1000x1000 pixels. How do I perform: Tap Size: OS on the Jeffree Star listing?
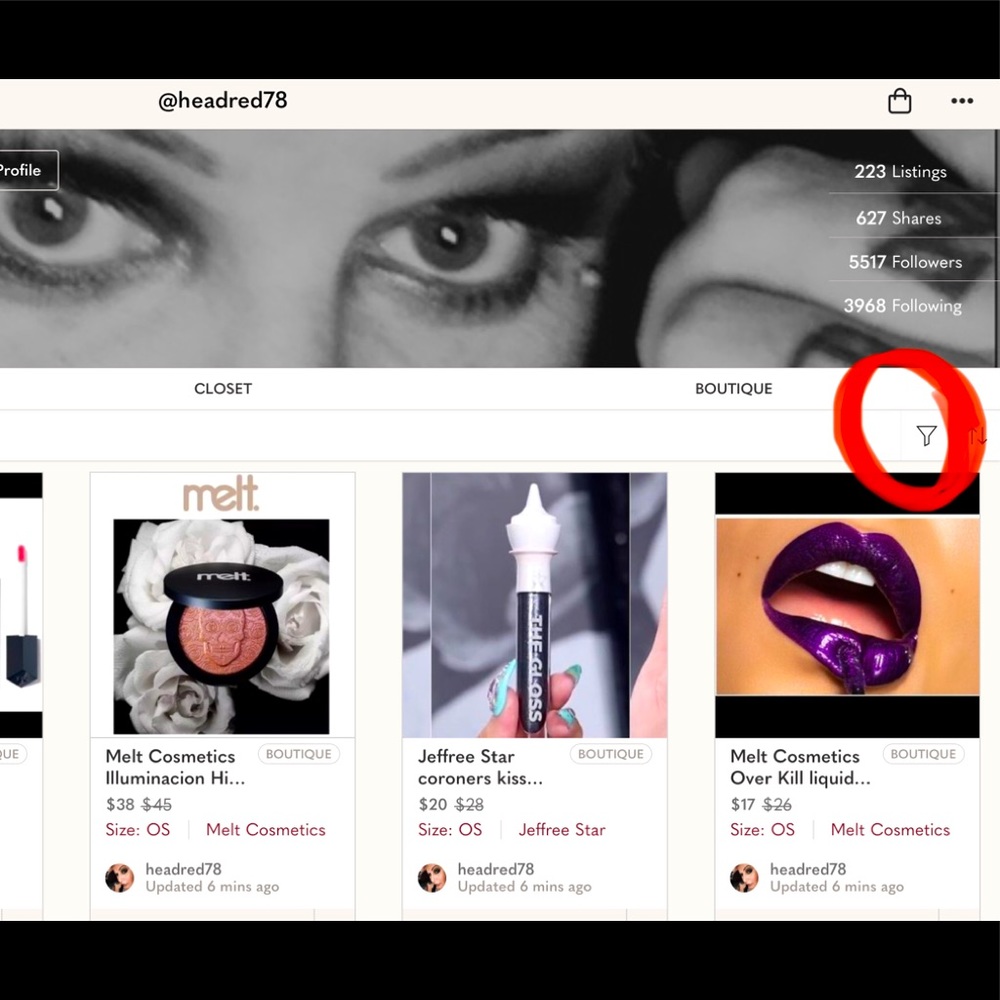tap(450, 830)
